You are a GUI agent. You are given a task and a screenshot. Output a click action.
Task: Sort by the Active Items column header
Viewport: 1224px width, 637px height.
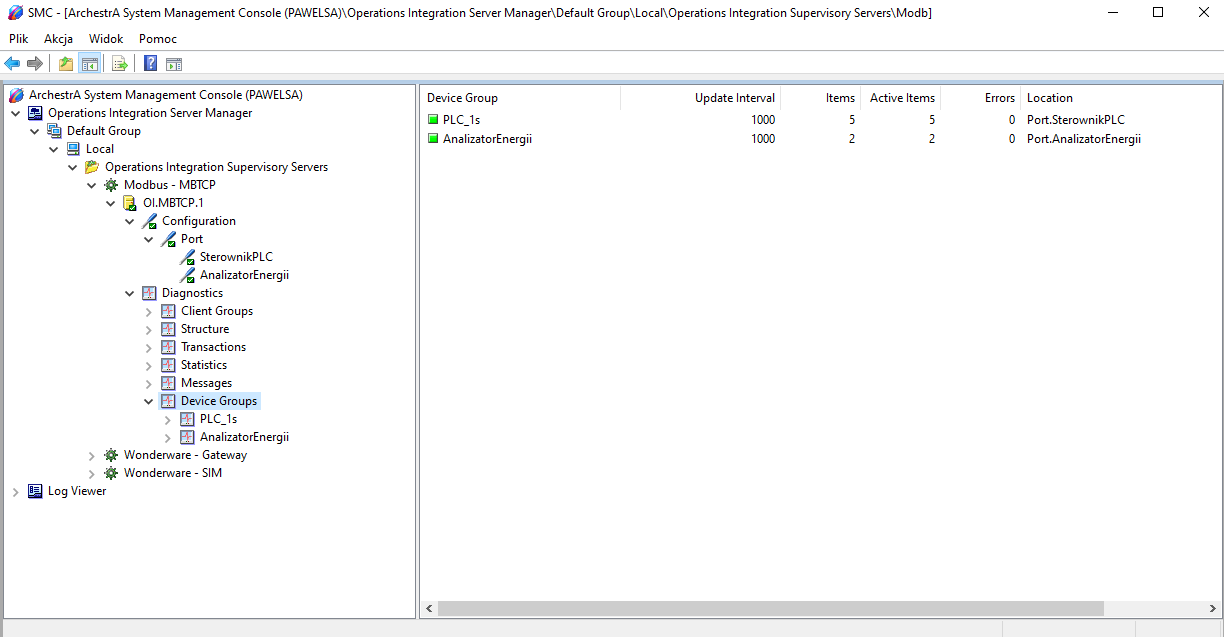coord(900,98)
